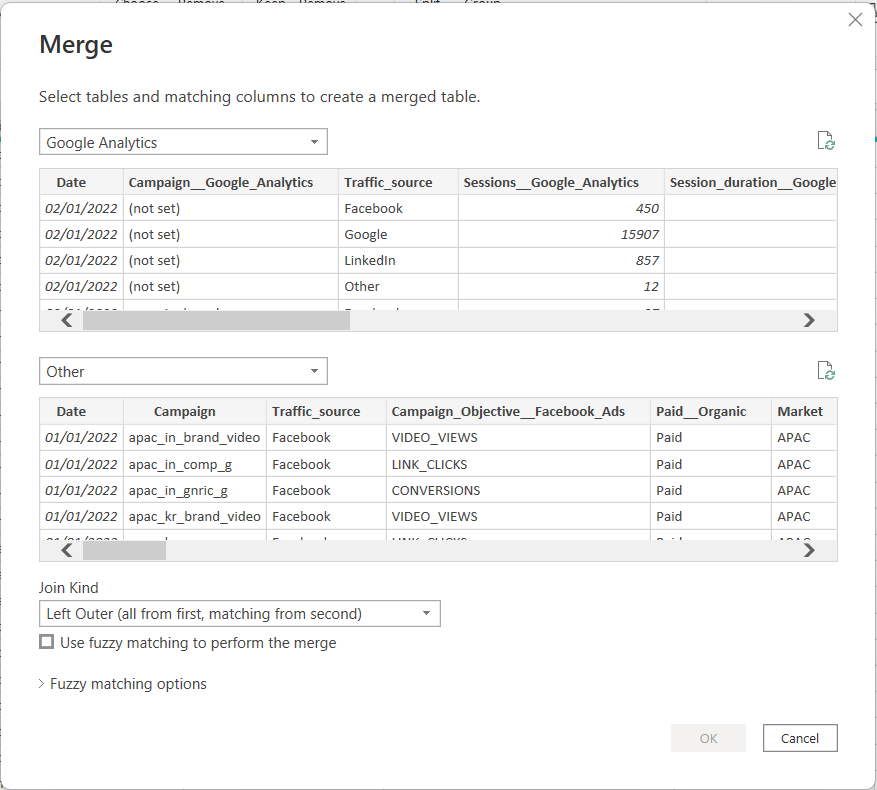The width and height of the screenshot is (877, 790).
Task: Select Campaign_Objective__Facebook_Ads column header
Action: 518,412
